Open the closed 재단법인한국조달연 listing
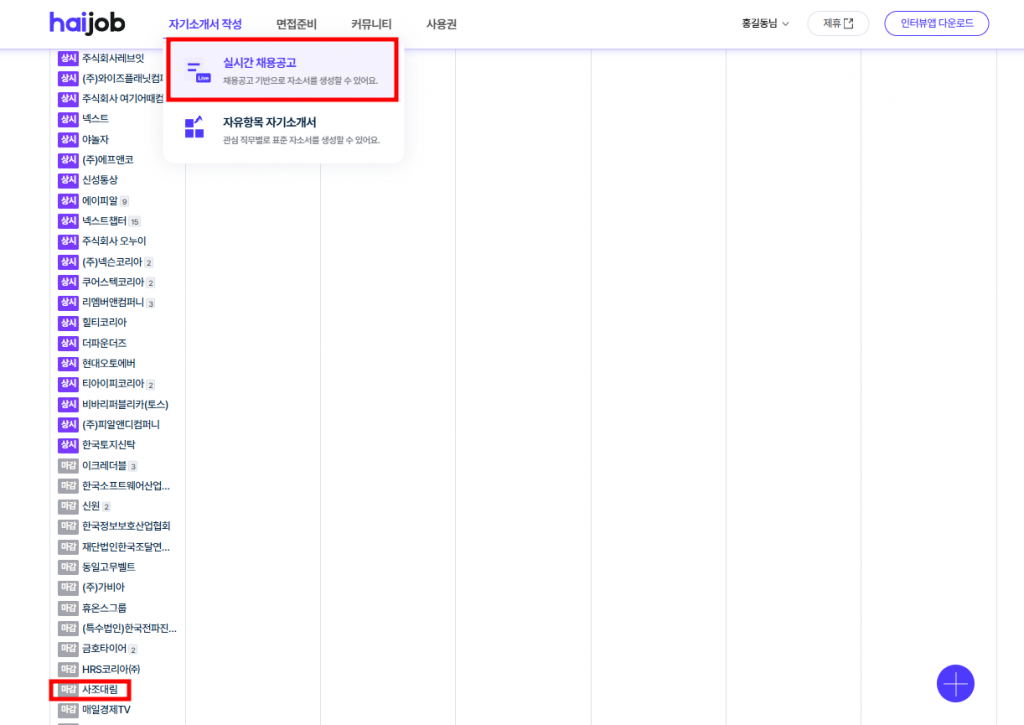Screen dimensions: 1024x725 pos(126,547)
